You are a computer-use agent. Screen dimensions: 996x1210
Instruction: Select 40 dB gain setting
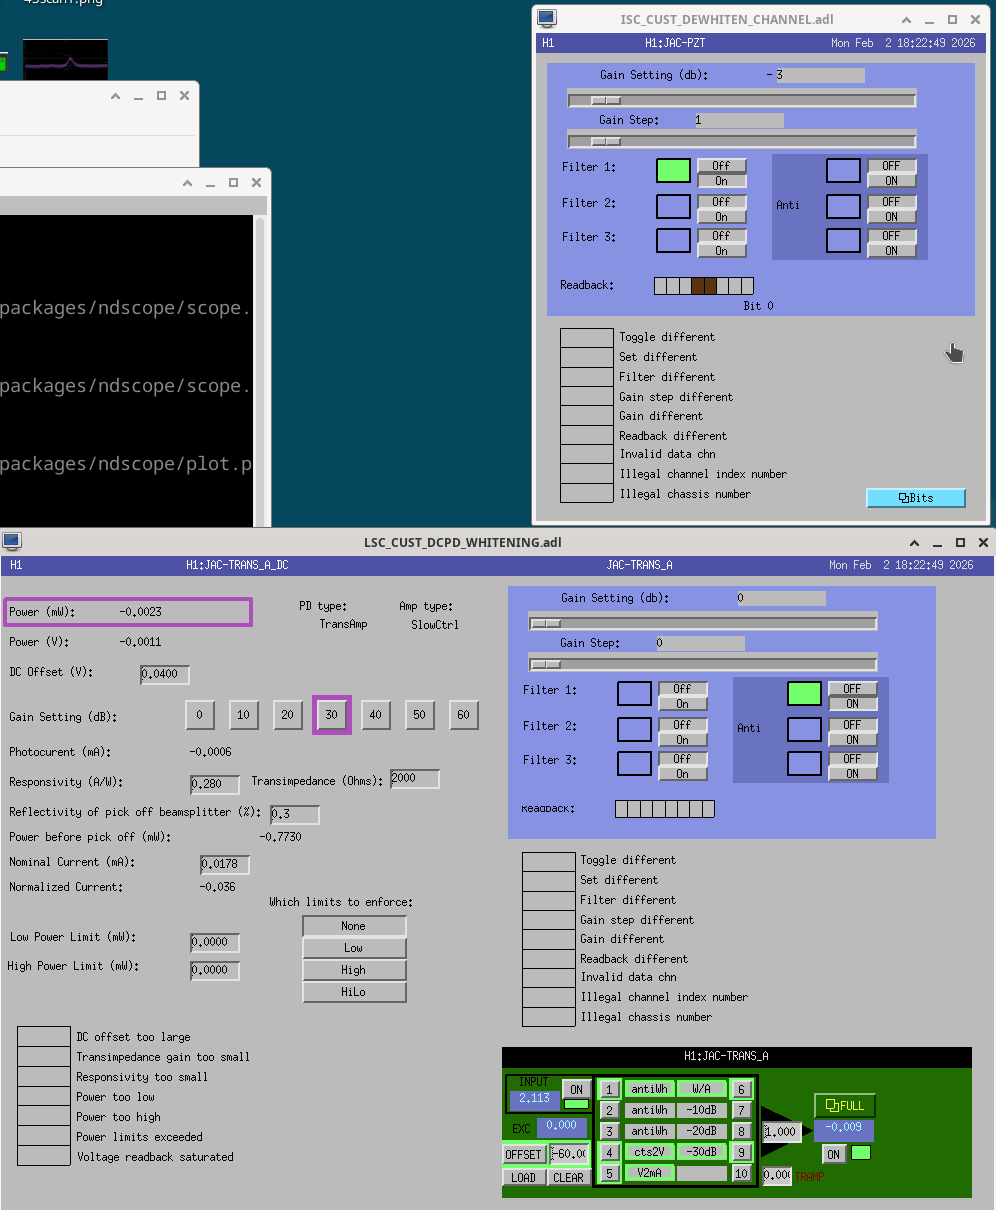point(376,715)
